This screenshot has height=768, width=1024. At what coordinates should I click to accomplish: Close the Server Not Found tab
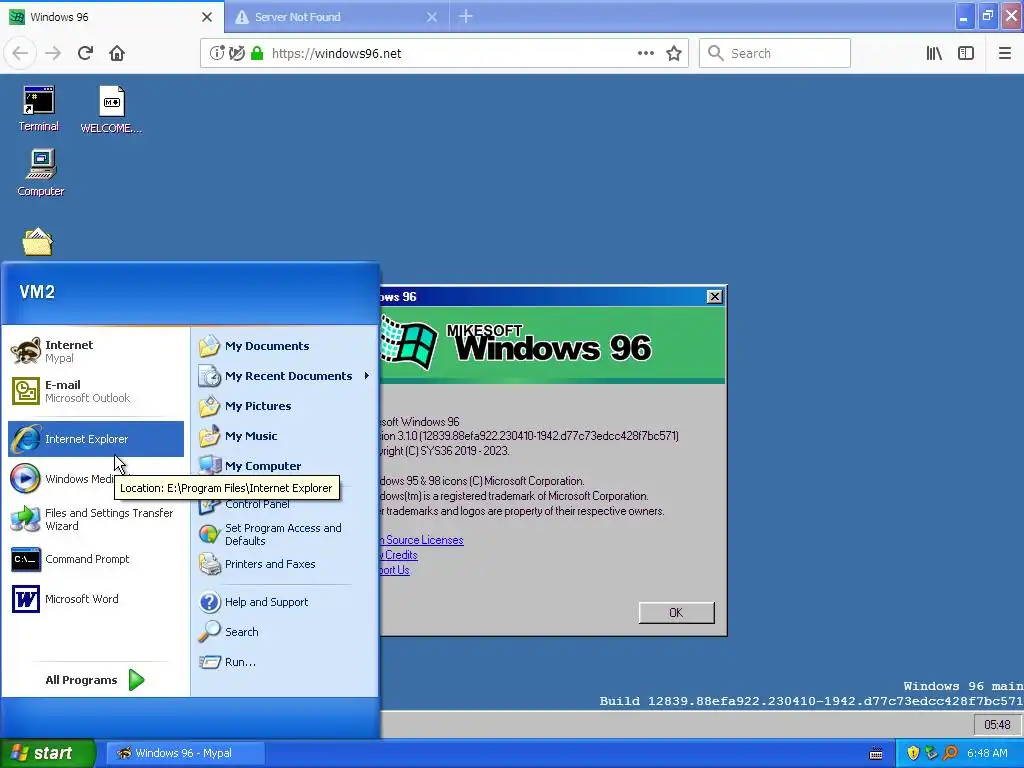(432, 17)
